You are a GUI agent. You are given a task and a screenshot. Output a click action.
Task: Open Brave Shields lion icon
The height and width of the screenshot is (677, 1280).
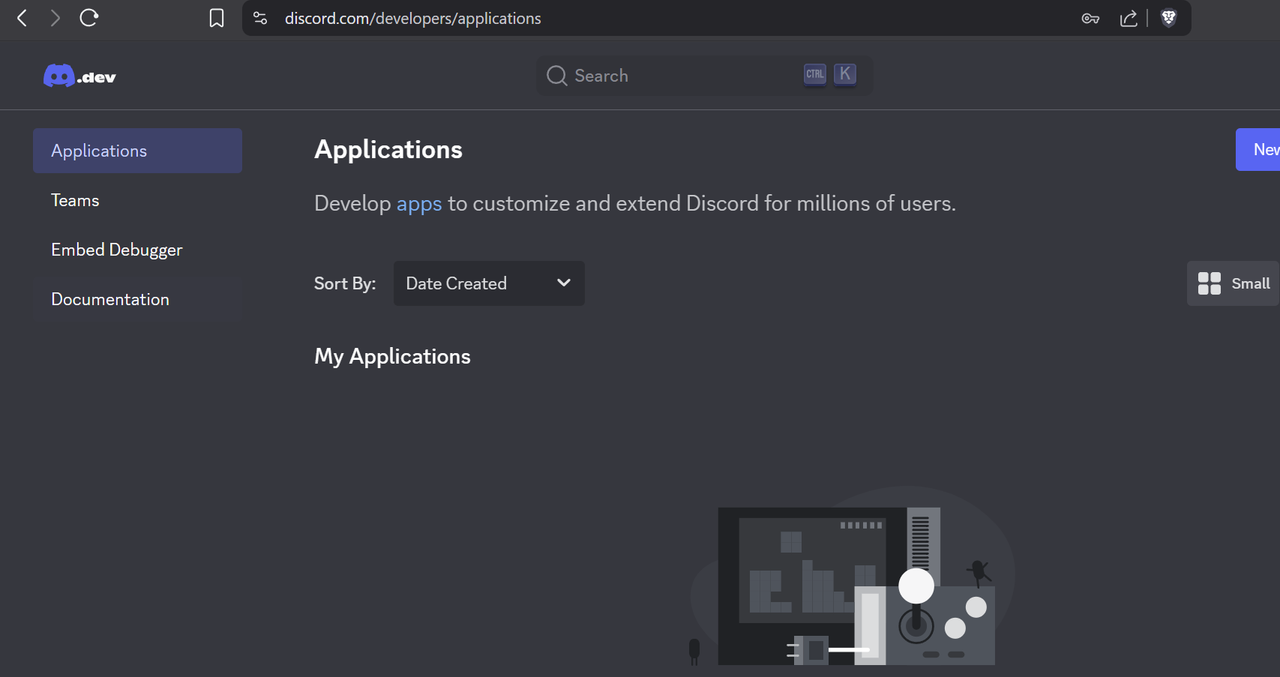pos(1168,18)
